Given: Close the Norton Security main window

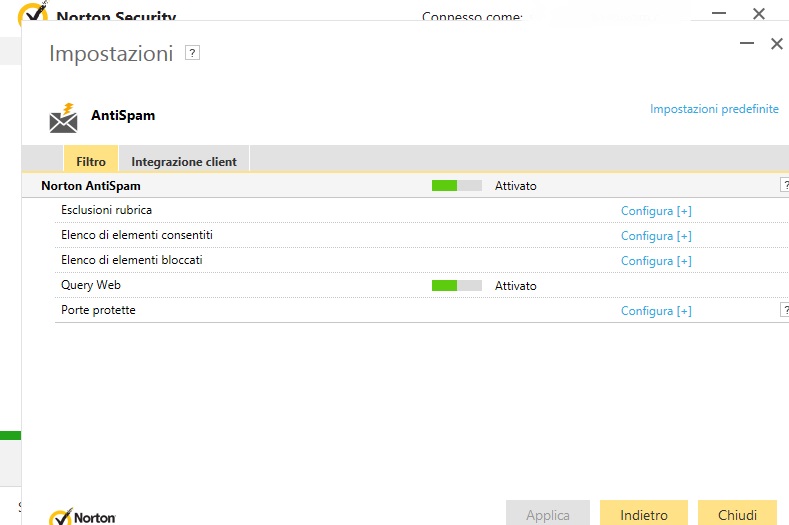Looking at the screenshot, I should tap(759, 14).
